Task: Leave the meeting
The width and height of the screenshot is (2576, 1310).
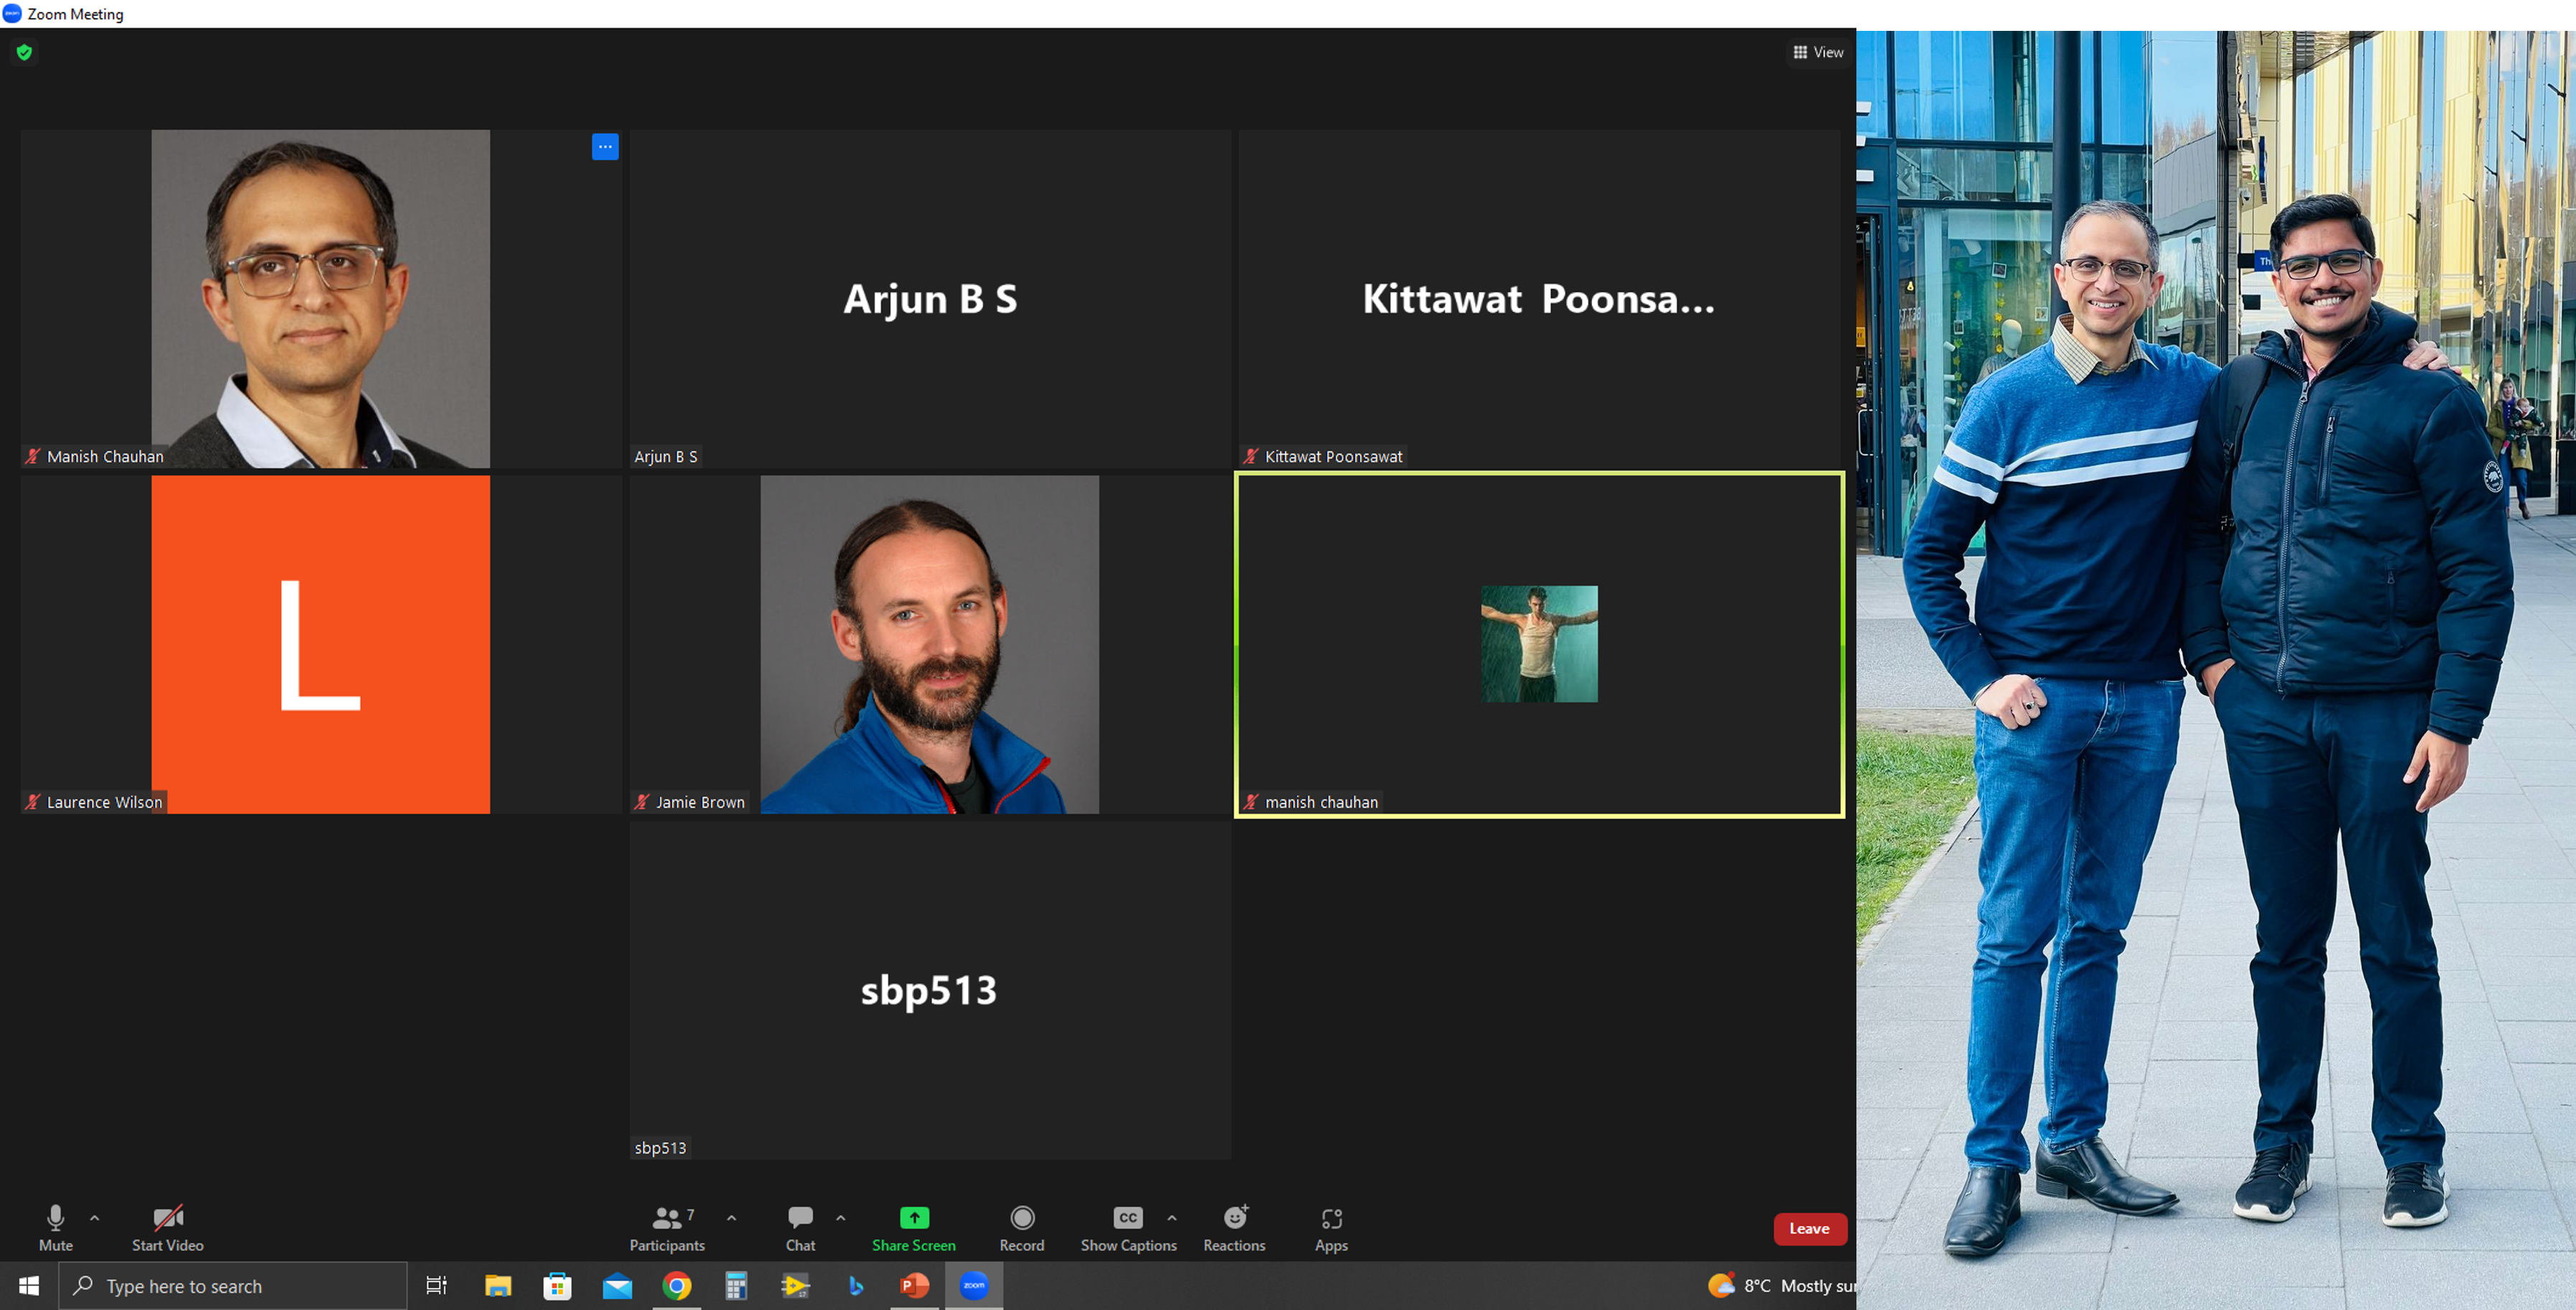Action: point(1809,1228)
